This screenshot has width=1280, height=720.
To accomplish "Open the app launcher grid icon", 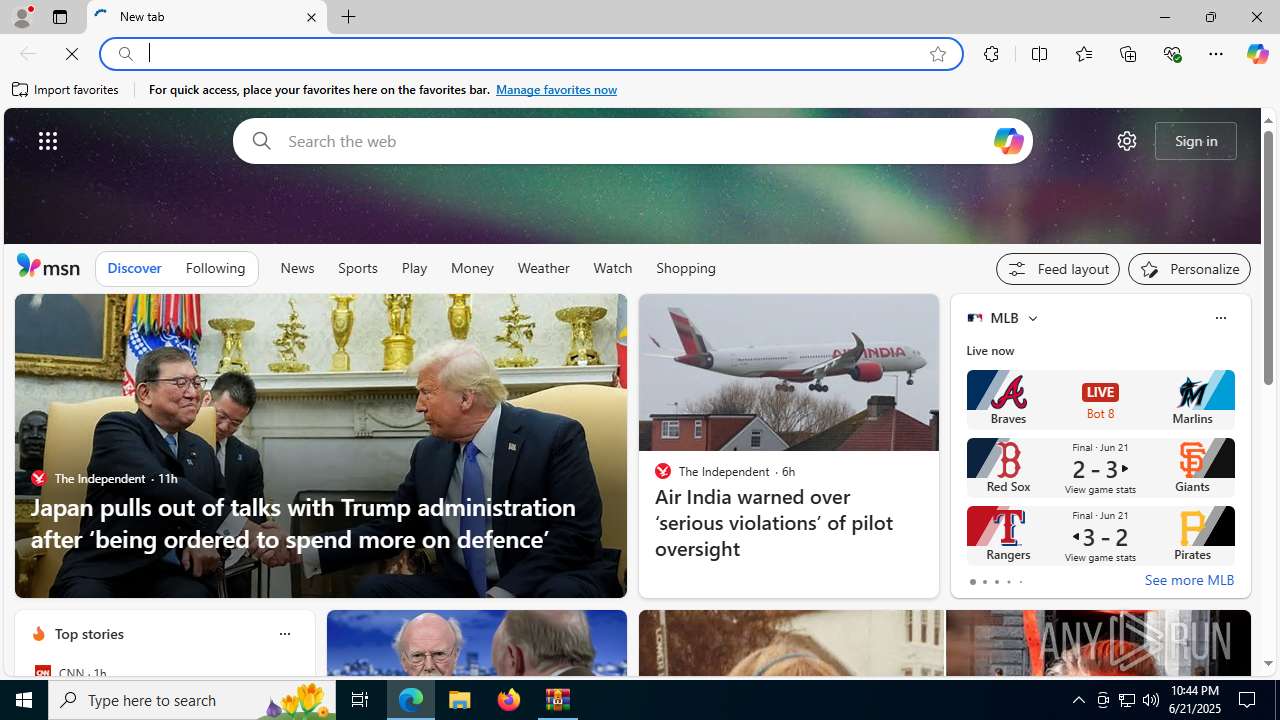I will tap(48, 141).
